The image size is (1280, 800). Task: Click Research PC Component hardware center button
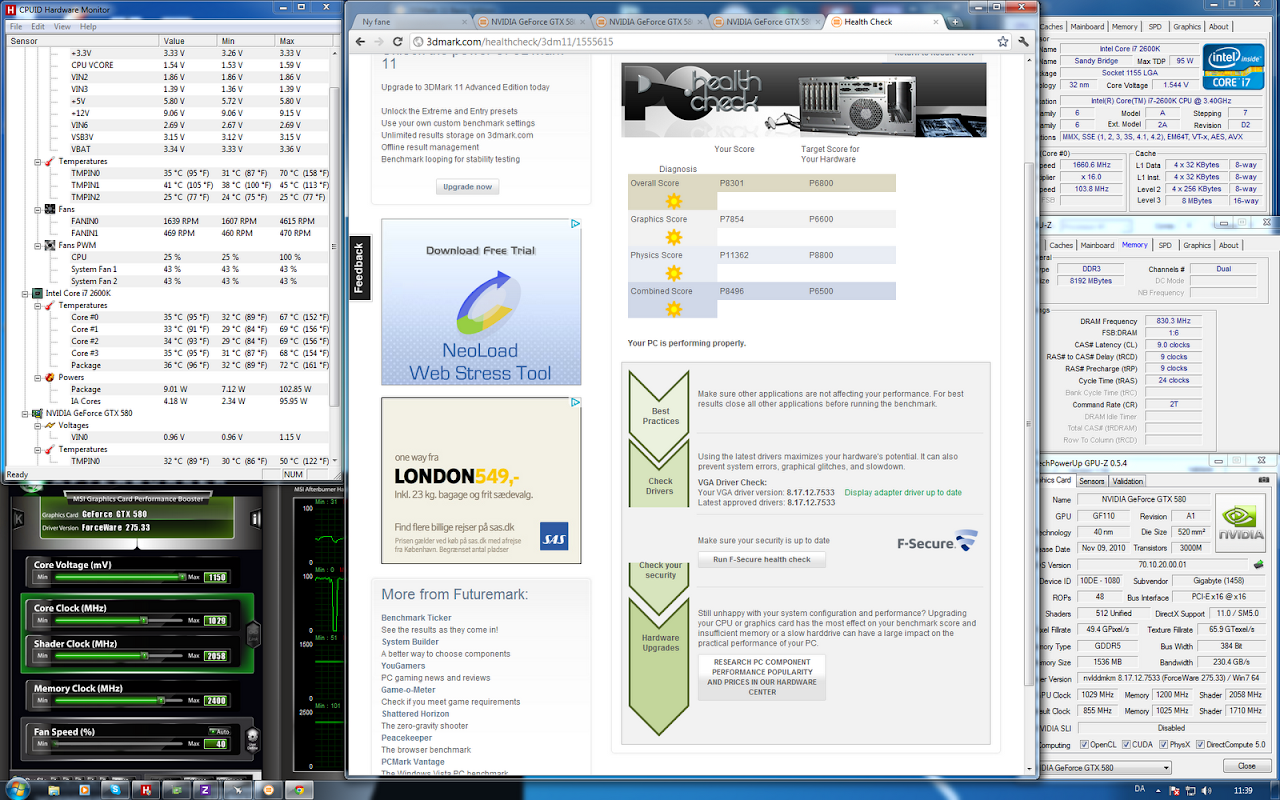[762, 677]
